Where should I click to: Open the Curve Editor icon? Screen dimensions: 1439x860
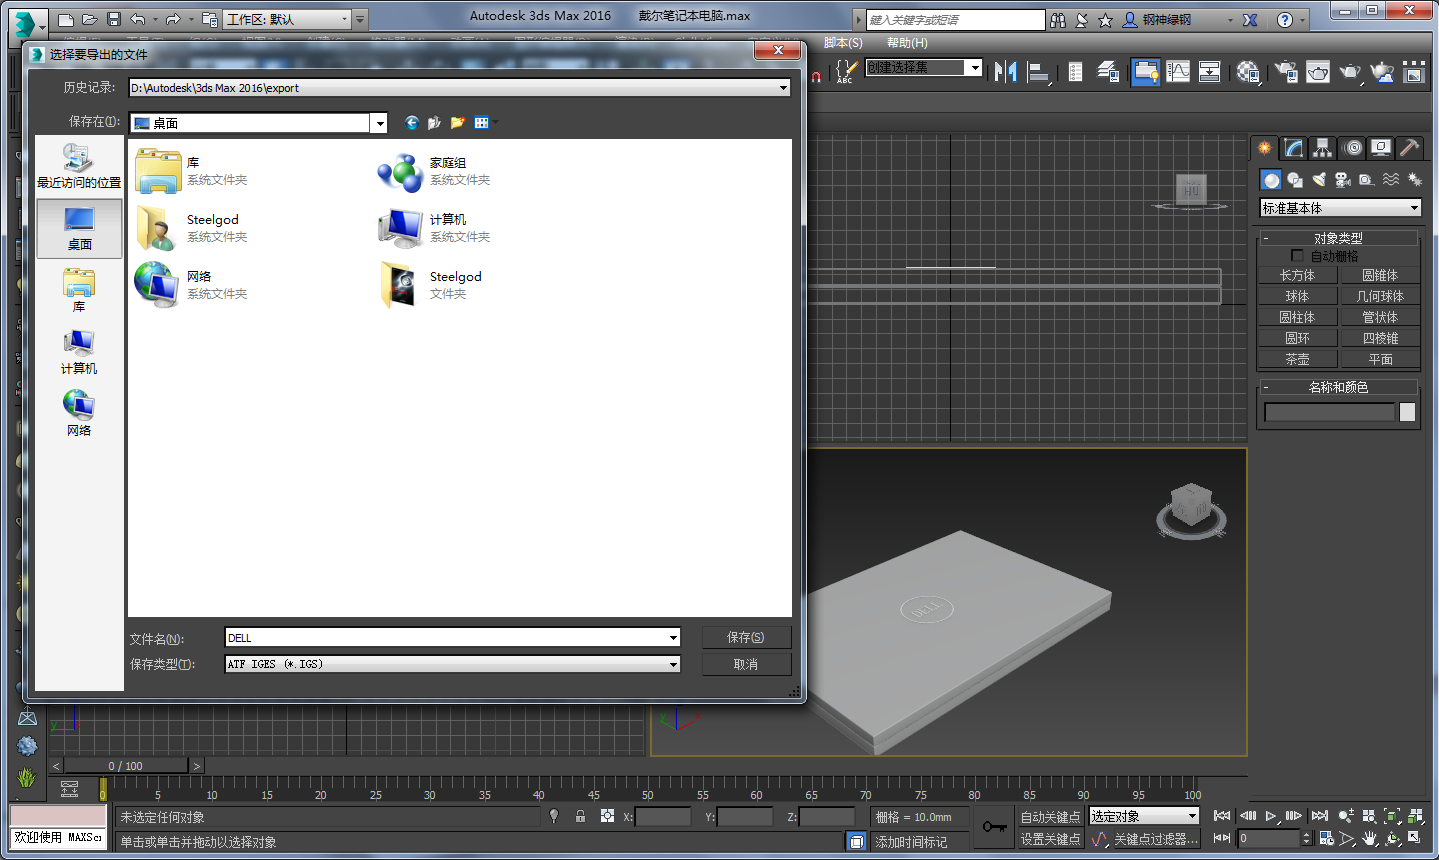[x=1179, y=71]
